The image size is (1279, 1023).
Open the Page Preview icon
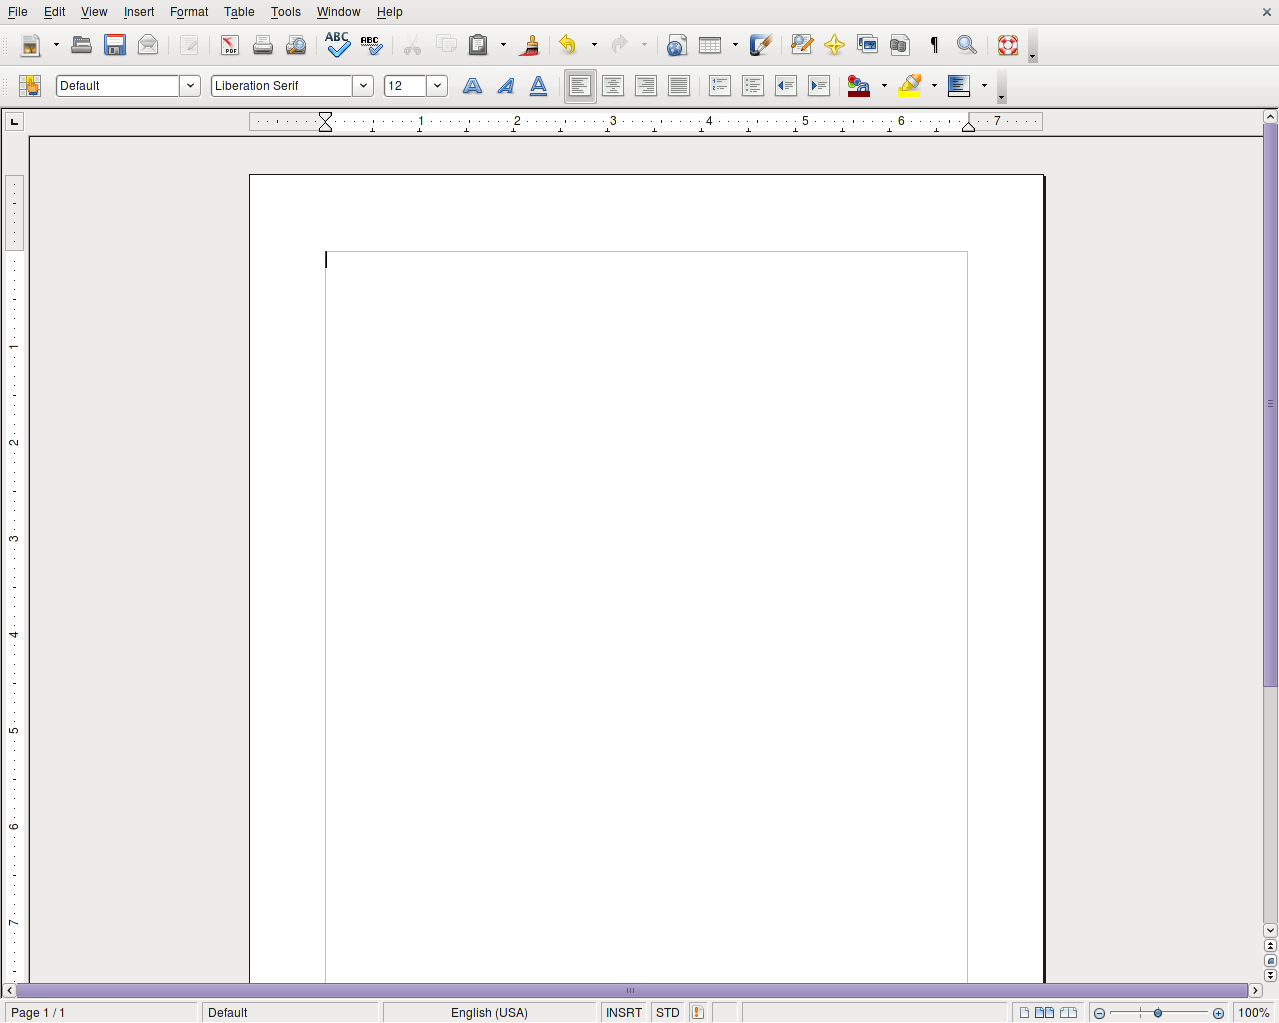pos(296,45)
